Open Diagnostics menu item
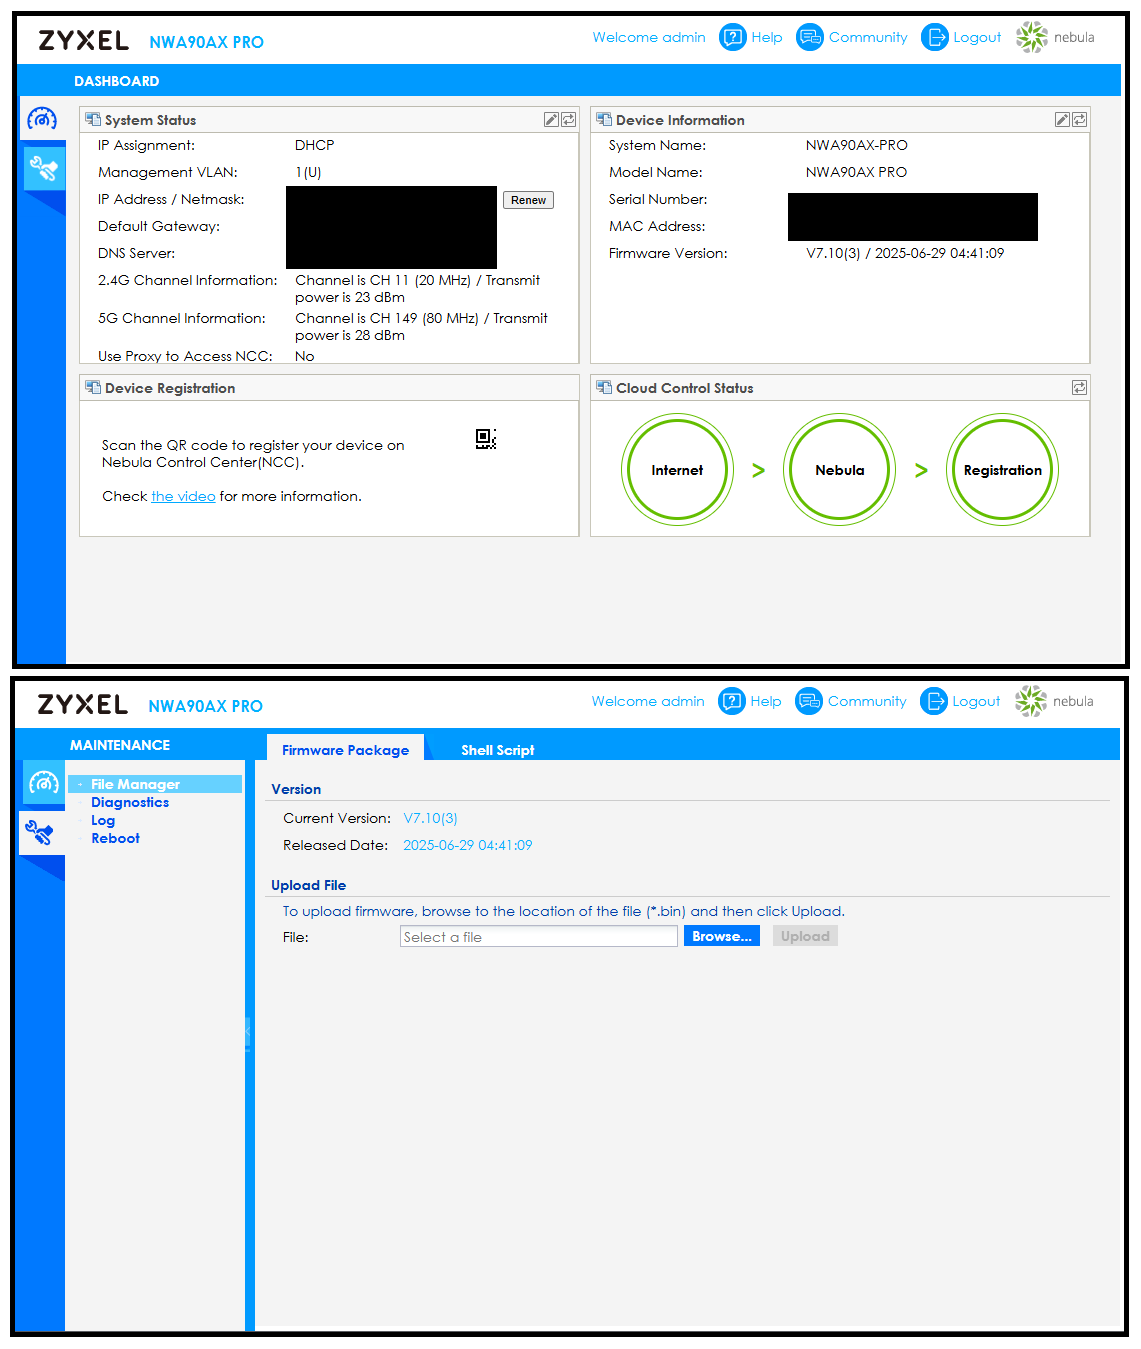 pos(130,802)
